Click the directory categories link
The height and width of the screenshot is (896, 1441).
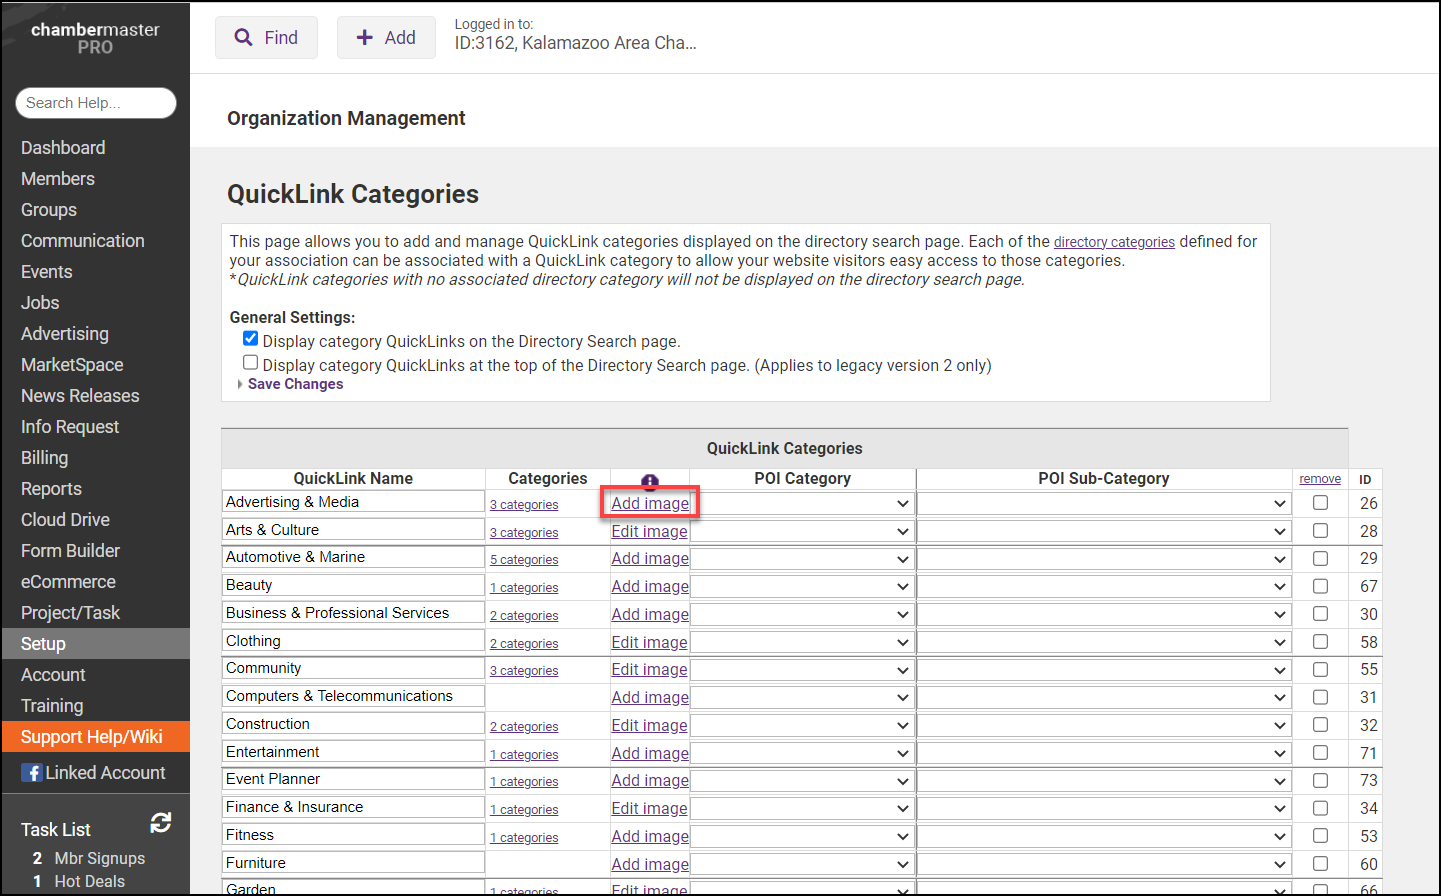pos(1114,241)
